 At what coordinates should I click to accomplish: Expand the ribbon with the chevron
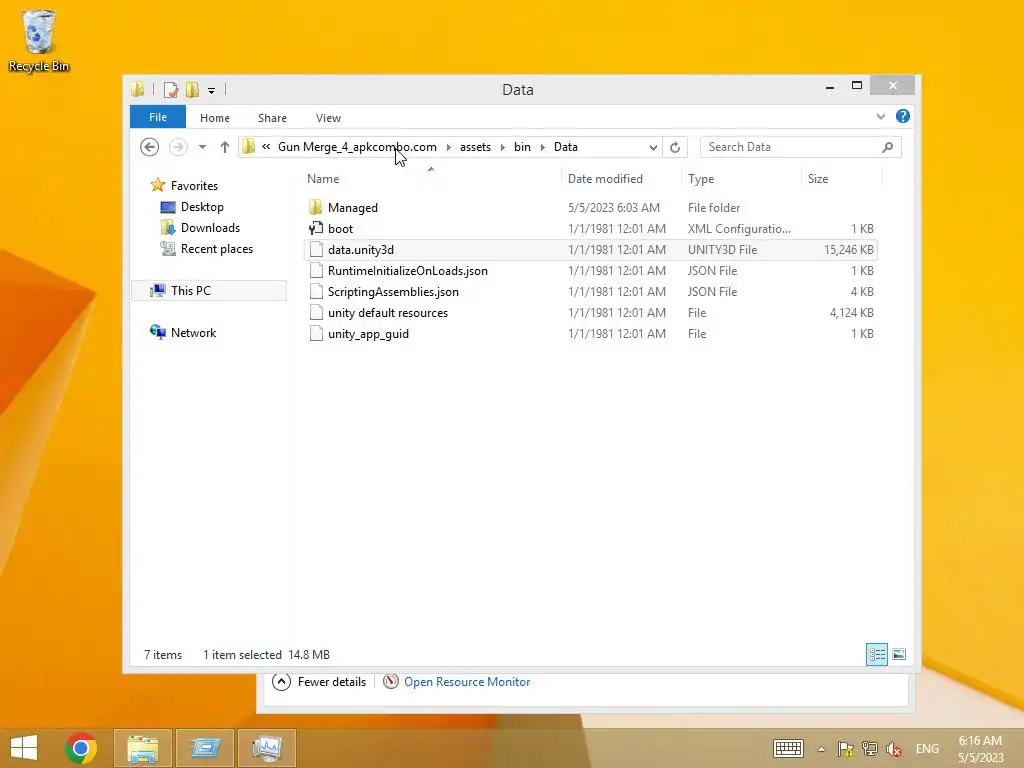point(880,116)
